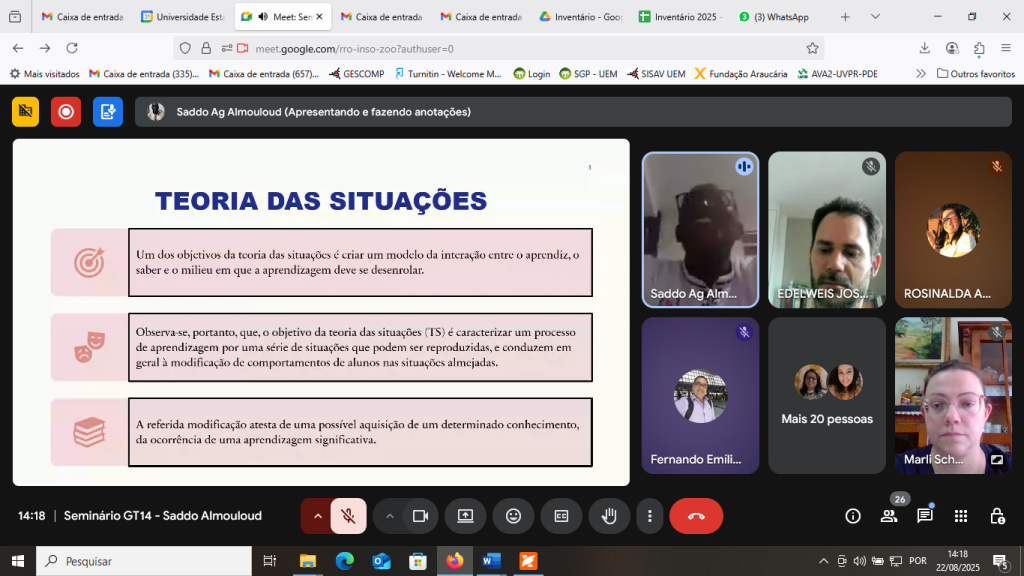The image size is (1024, 576).
Task: Switch to the WhatsApp browser tab
Action: pyautogui.click(x=773, y=17)
